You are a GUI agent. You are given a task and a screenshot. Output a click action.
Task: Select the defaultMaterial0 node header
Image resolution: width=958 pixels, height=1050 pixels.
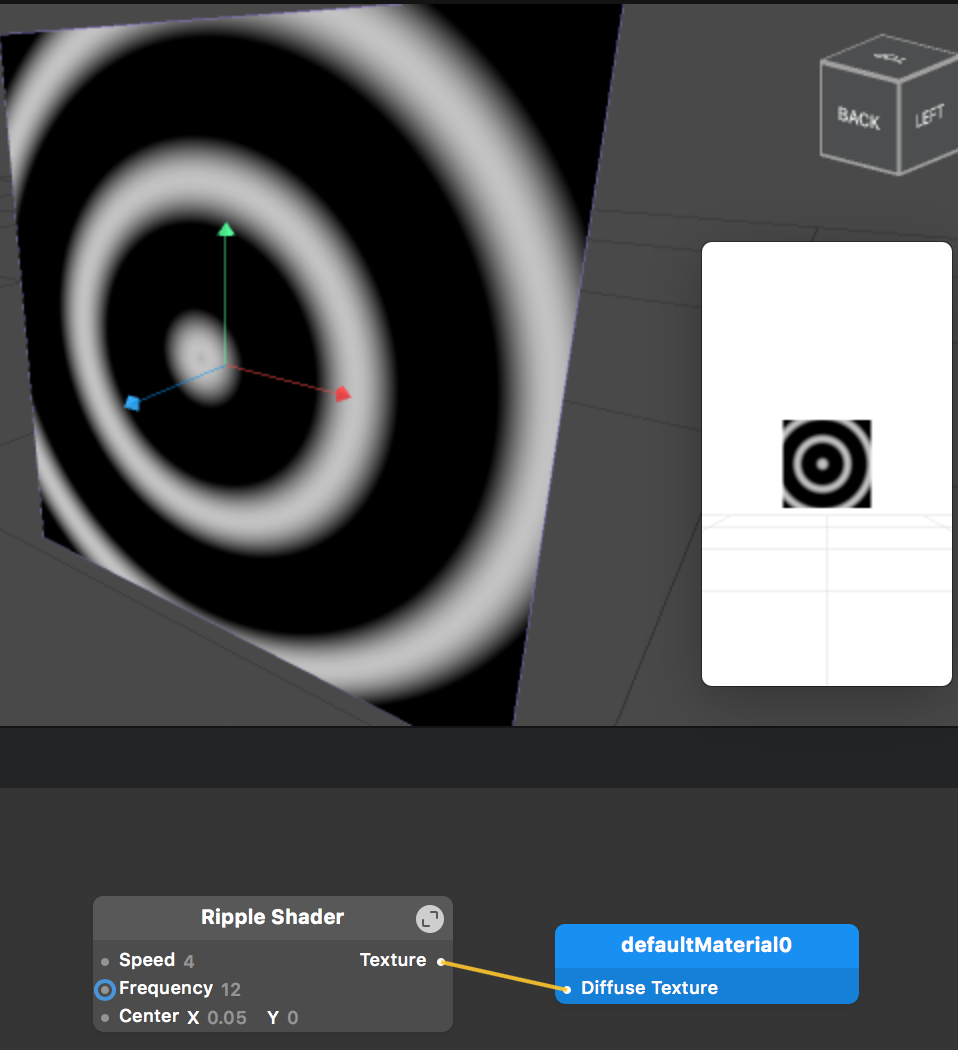706,944
